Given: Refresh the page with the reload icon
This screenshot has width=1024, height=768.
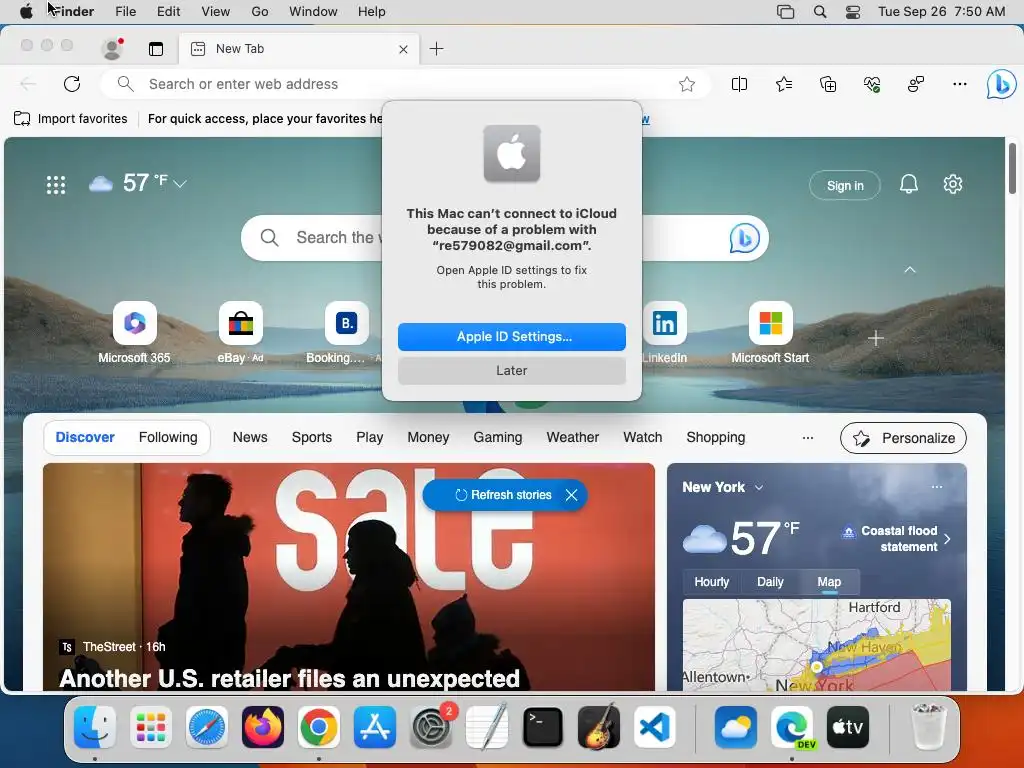Looking at the screenshot, I should [72, 84].
